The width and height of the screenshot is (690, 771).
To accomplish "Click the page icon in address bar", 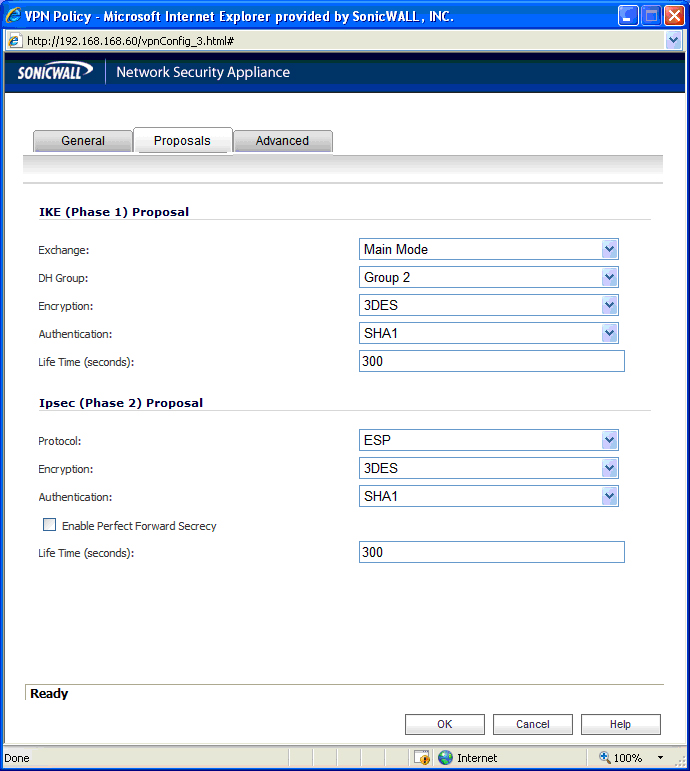I will point(14,41).
